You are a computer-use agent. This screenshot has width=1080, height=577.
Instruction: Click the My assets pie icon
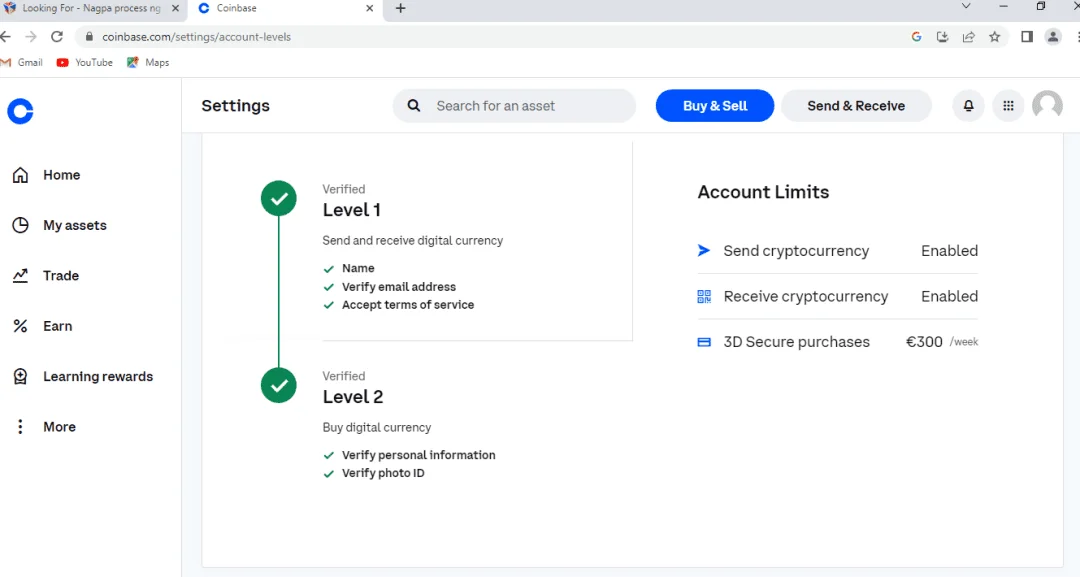pyautogui.click(x=21, y=225)
